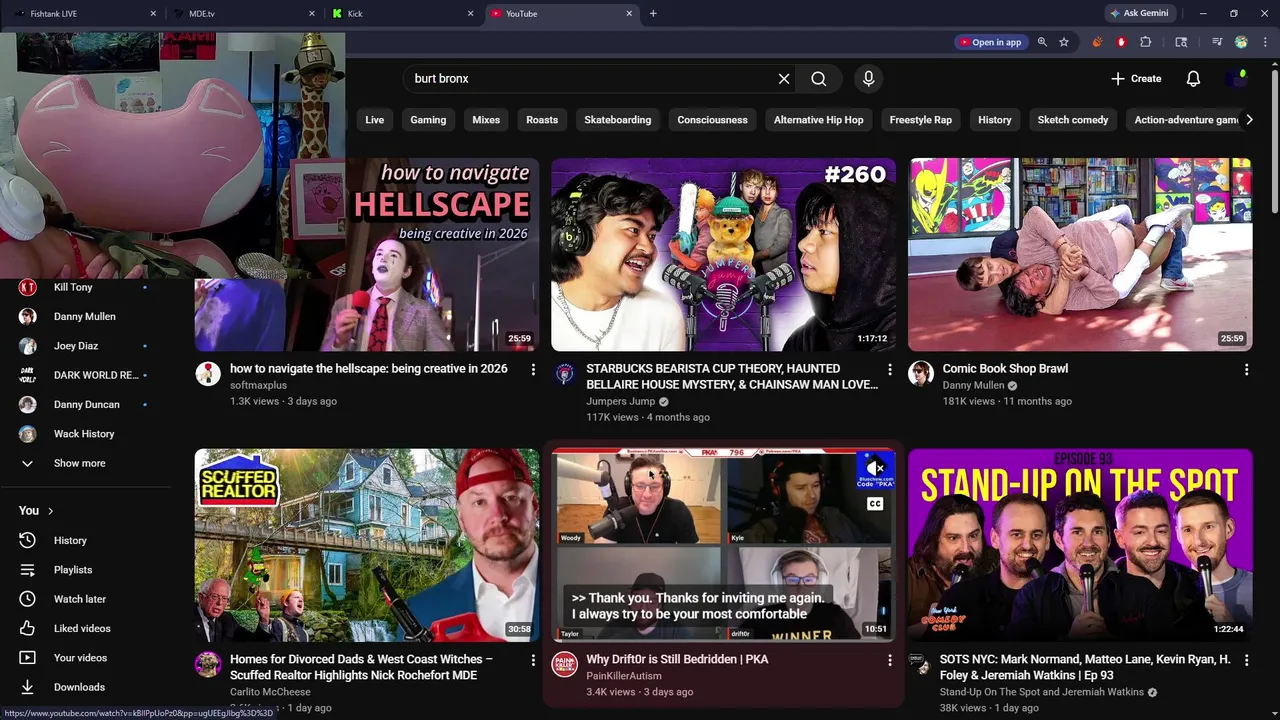Select the Live filter chip

tap(375, 120)
